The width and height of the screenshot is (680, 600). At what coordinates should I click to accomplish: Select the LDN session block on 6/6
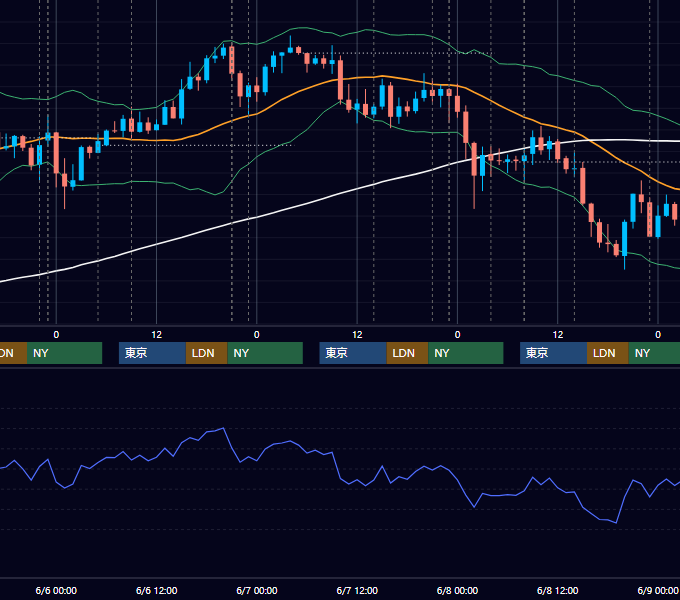click(x=206, y=353)
